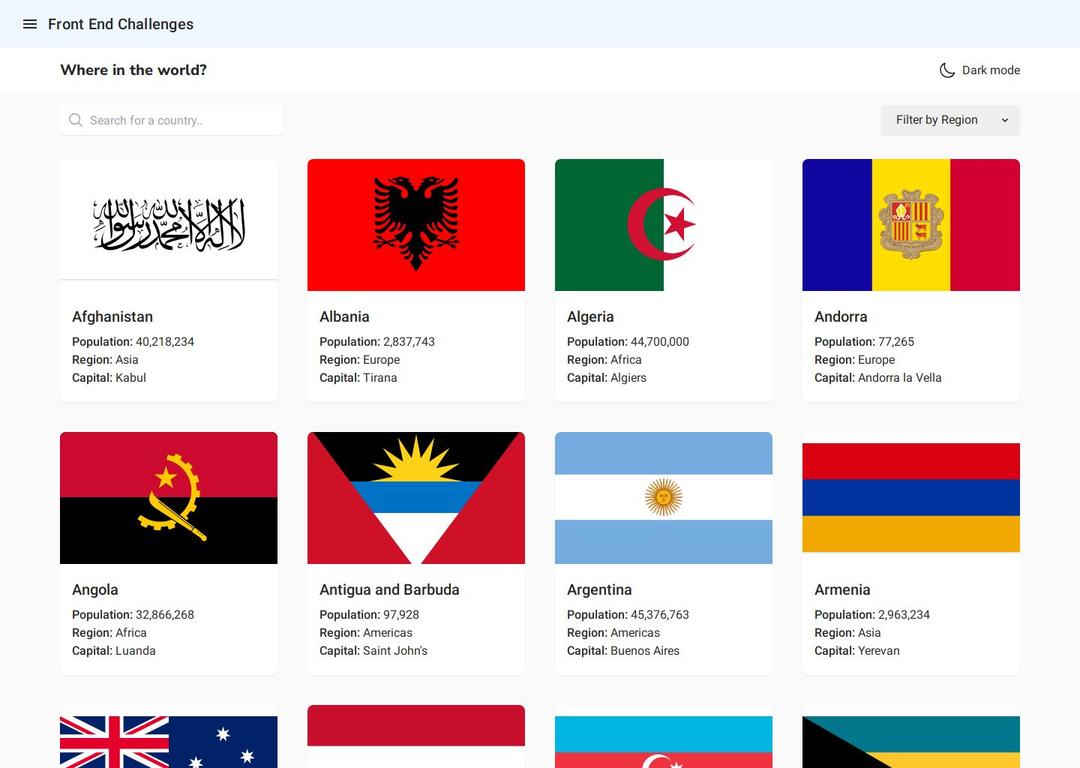Open the Andorra flag thumbnail
Viewport: 1080px width, 768px height.
(911, 225)
